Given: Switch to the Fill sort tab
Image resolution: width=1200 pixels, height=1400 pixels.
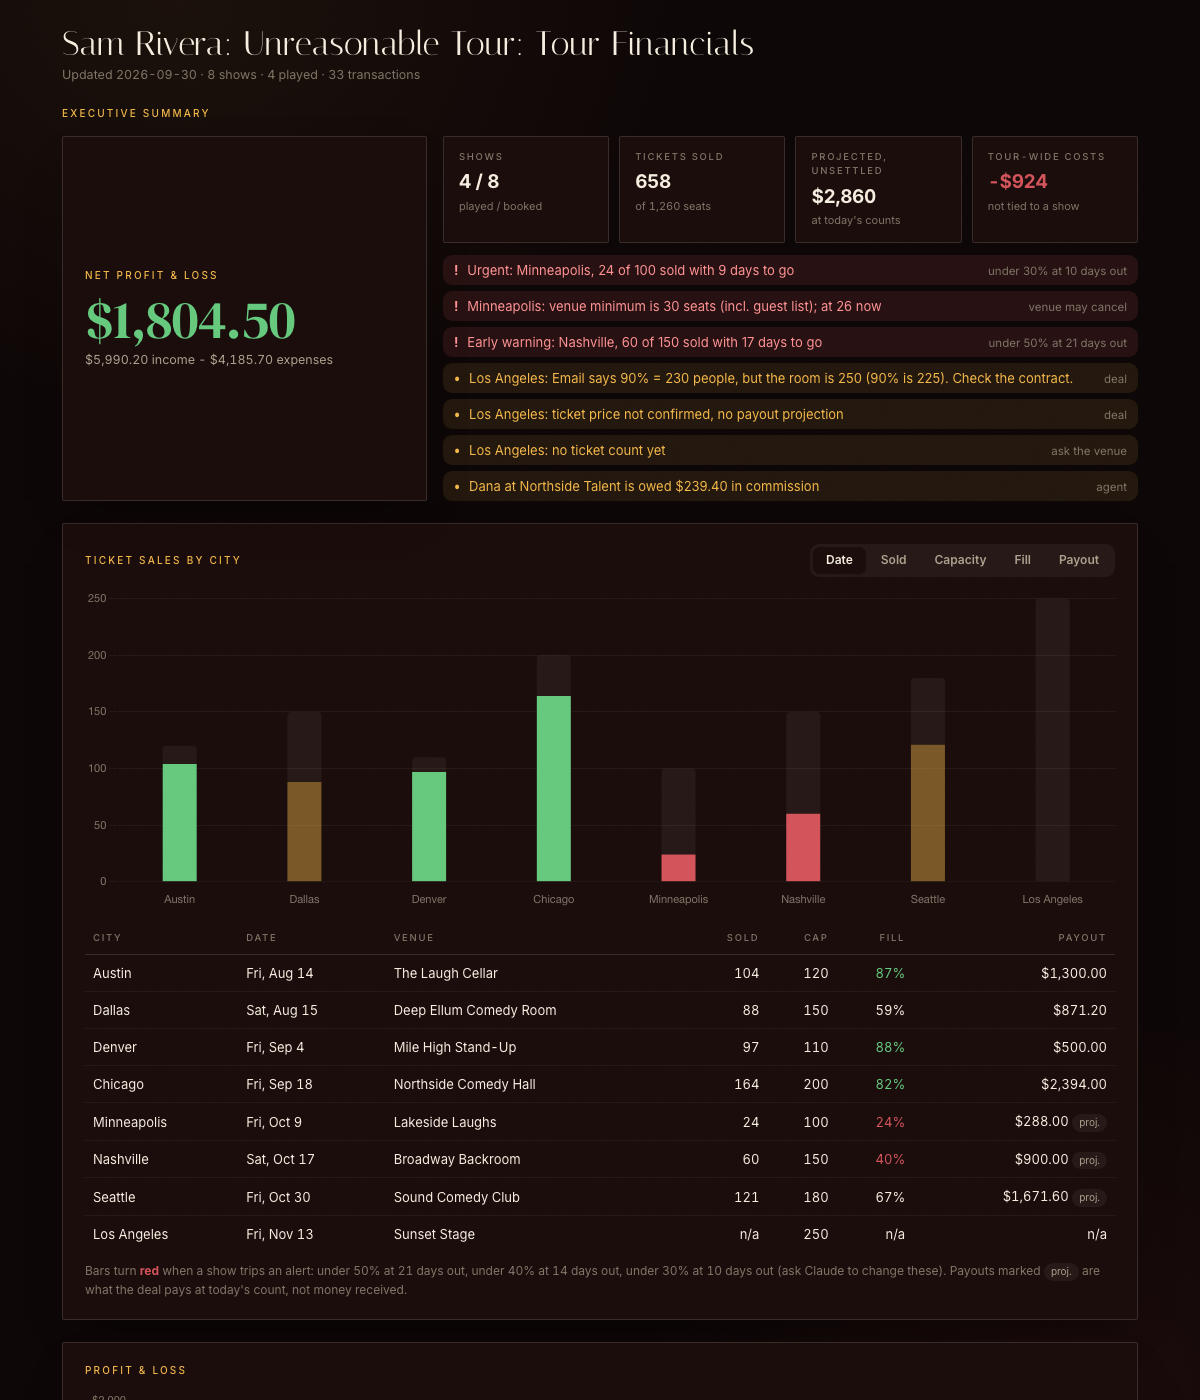Looking at the screenshot, I should point(1022,560).
